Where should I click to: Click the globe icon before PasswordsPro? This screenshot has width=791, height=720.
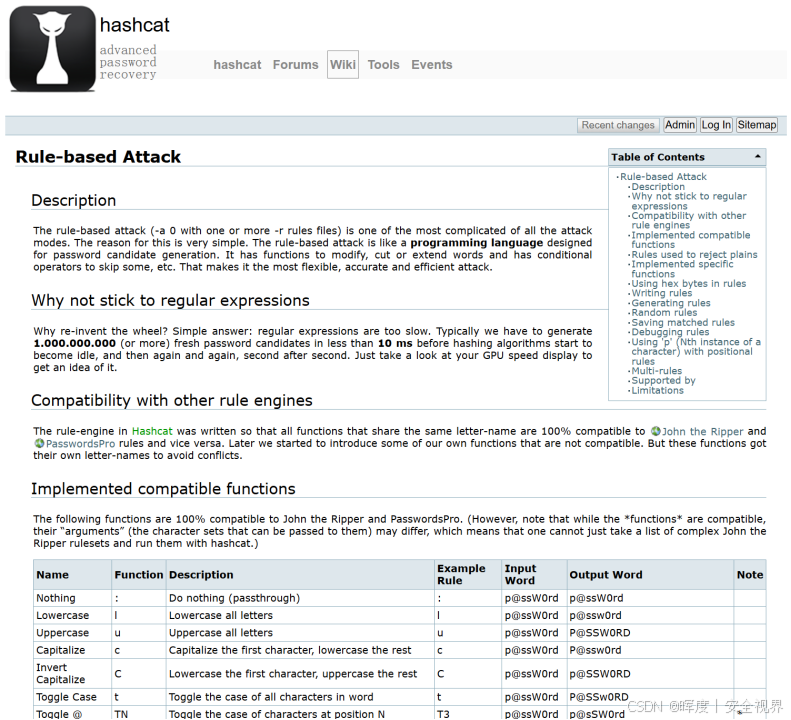click(x=39, y=444)
